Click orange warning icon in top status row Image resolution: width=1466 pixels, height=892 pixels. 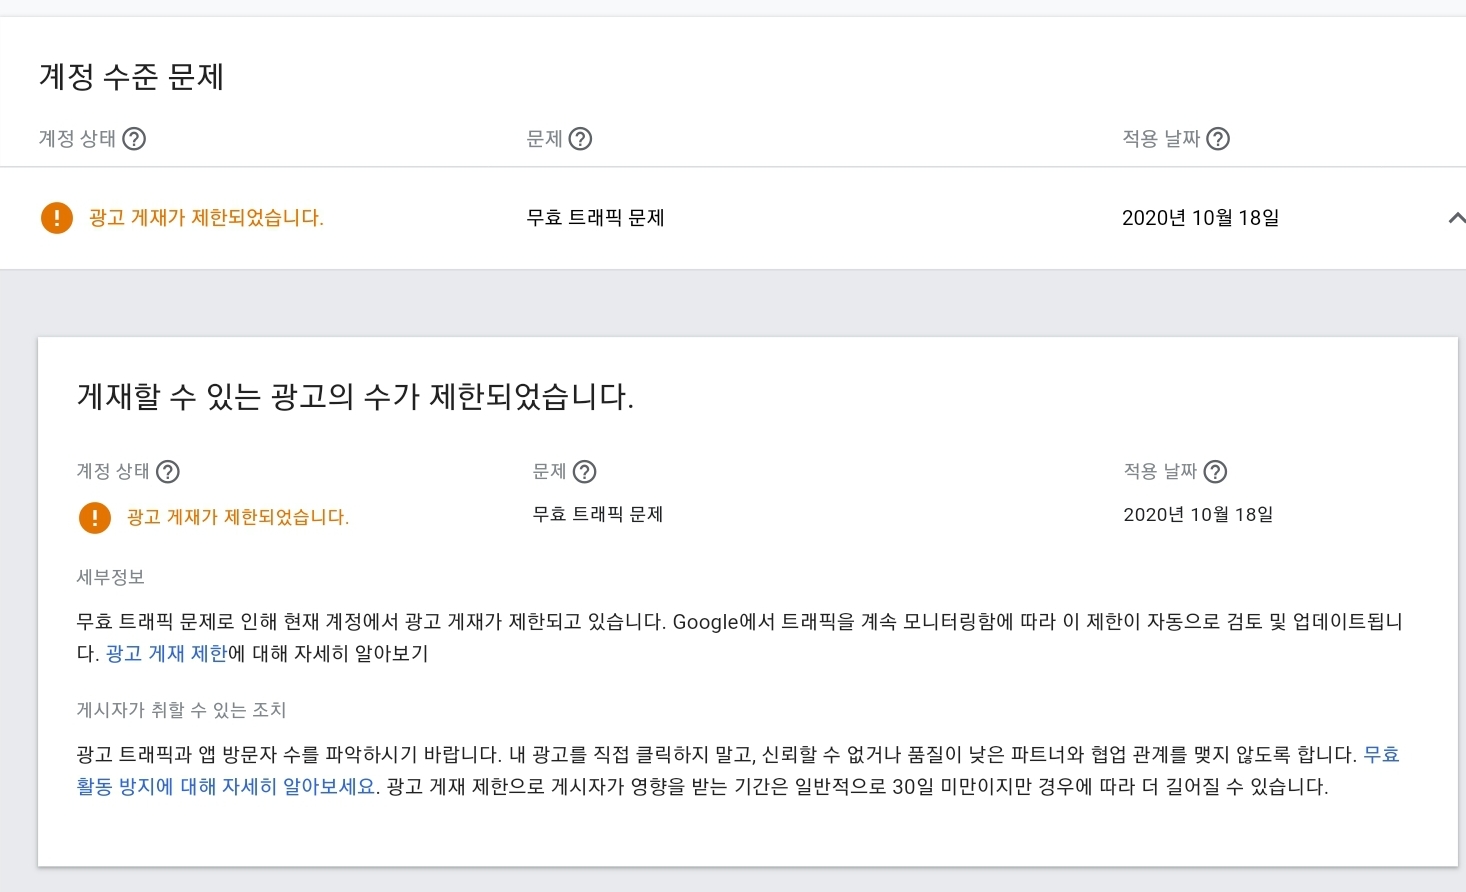pos(57,217)
